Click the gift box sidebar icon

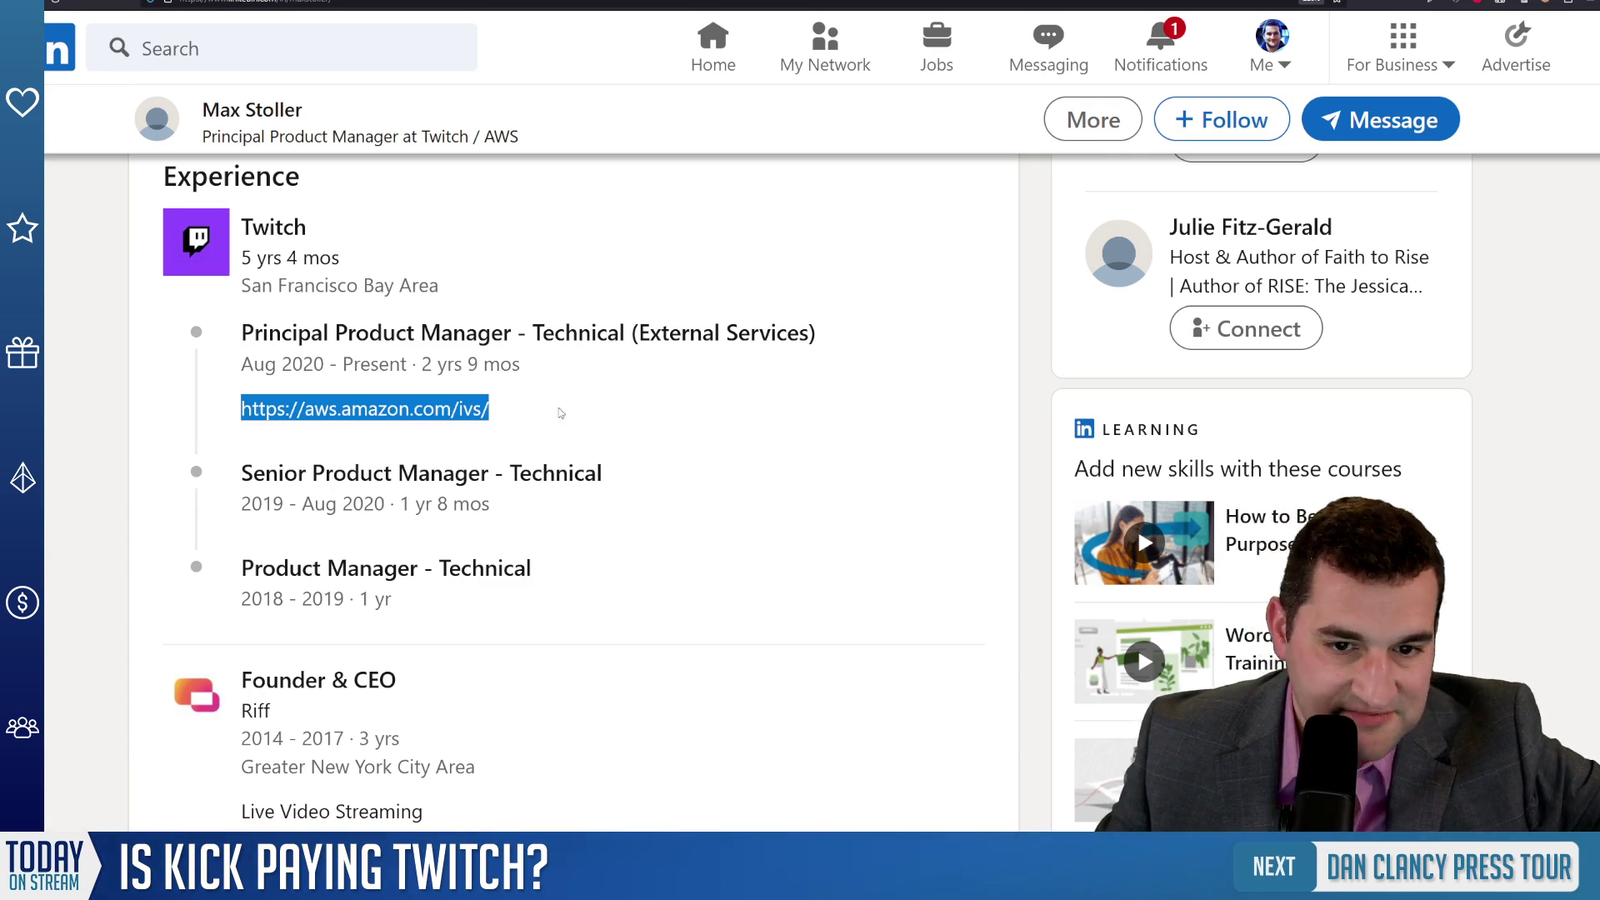pos(22,352)
